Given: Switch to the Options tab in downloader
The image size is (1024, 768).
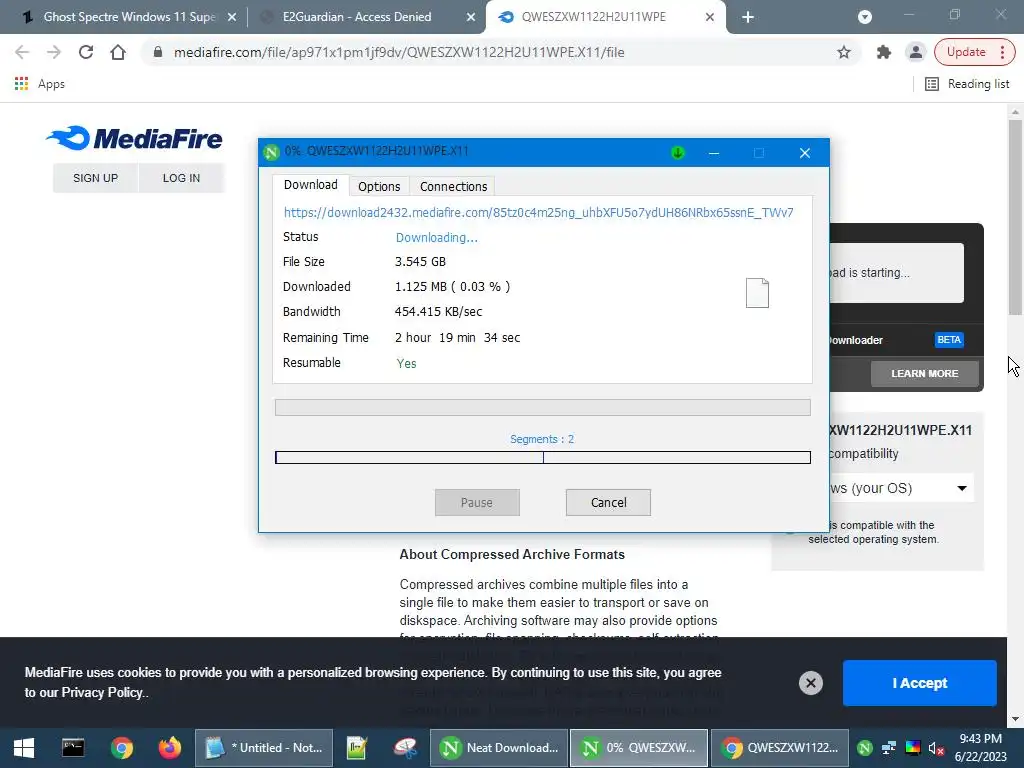Looking at the screenshot, I should (x=379, y=187).
